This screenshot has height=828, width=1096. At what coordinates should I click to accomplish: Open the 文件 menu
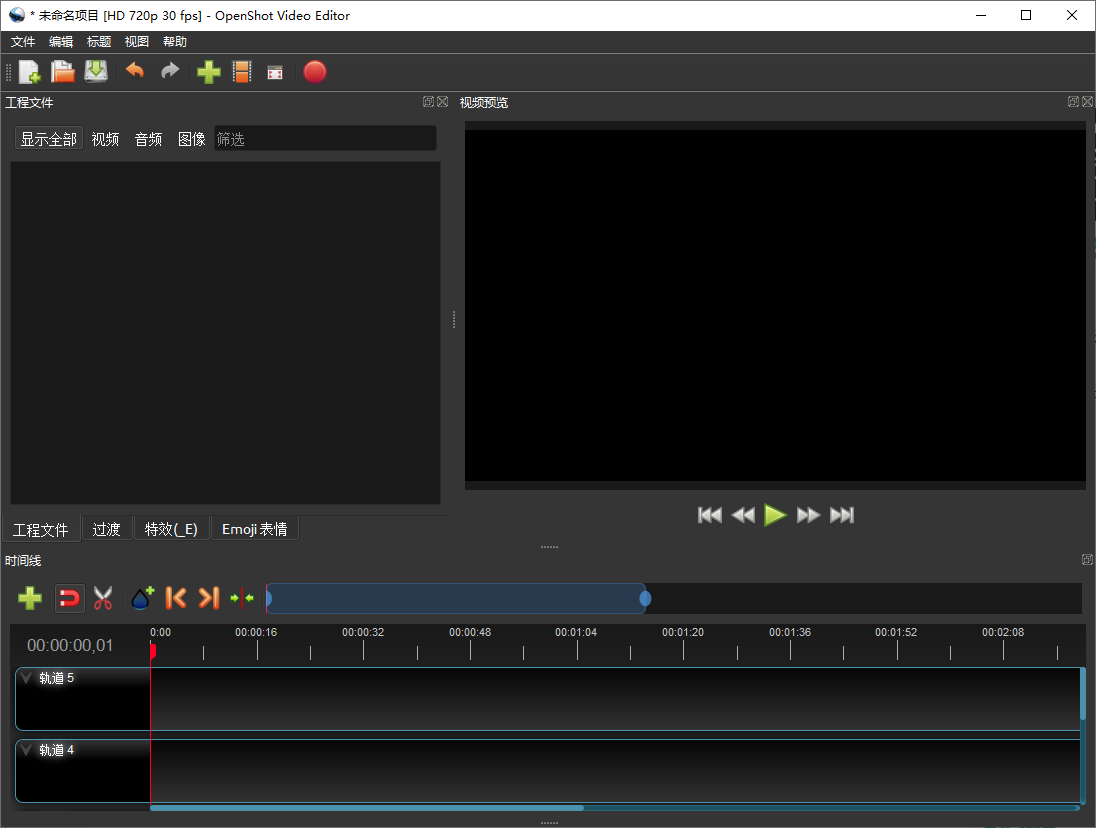23,42
